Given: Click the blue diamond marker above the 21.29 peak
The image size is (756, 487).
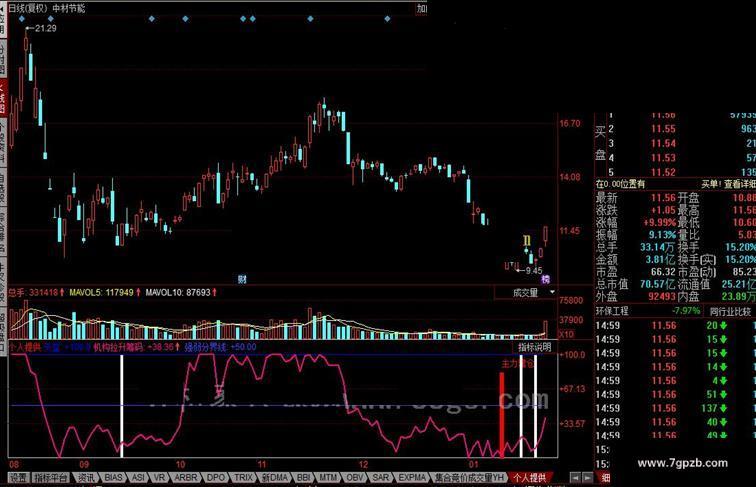Looking at the screenshot, I should click(22, 19).
